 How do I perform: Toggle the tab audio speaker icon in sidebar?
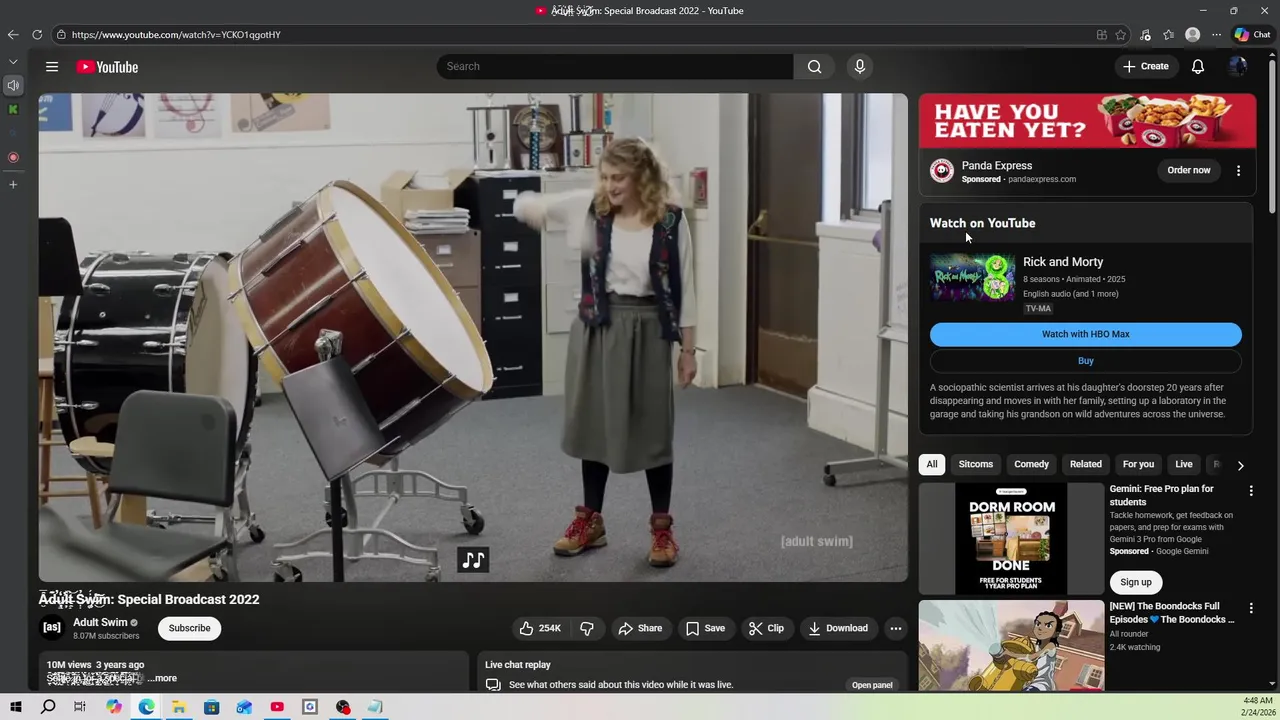13,86
